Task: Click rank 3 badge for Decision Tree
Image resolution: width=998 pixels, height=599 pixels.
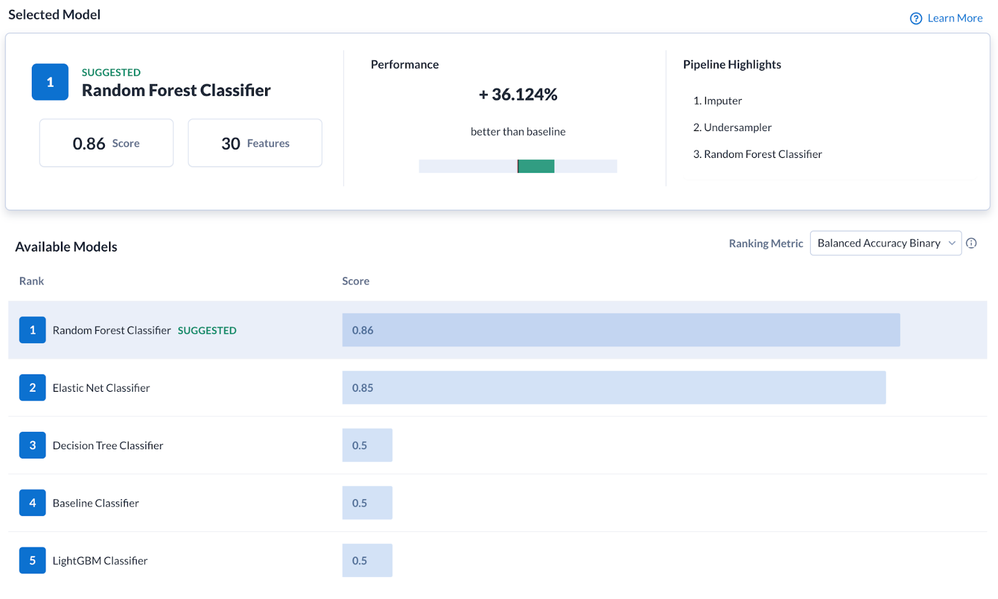Action: click(x=32, y=445)
